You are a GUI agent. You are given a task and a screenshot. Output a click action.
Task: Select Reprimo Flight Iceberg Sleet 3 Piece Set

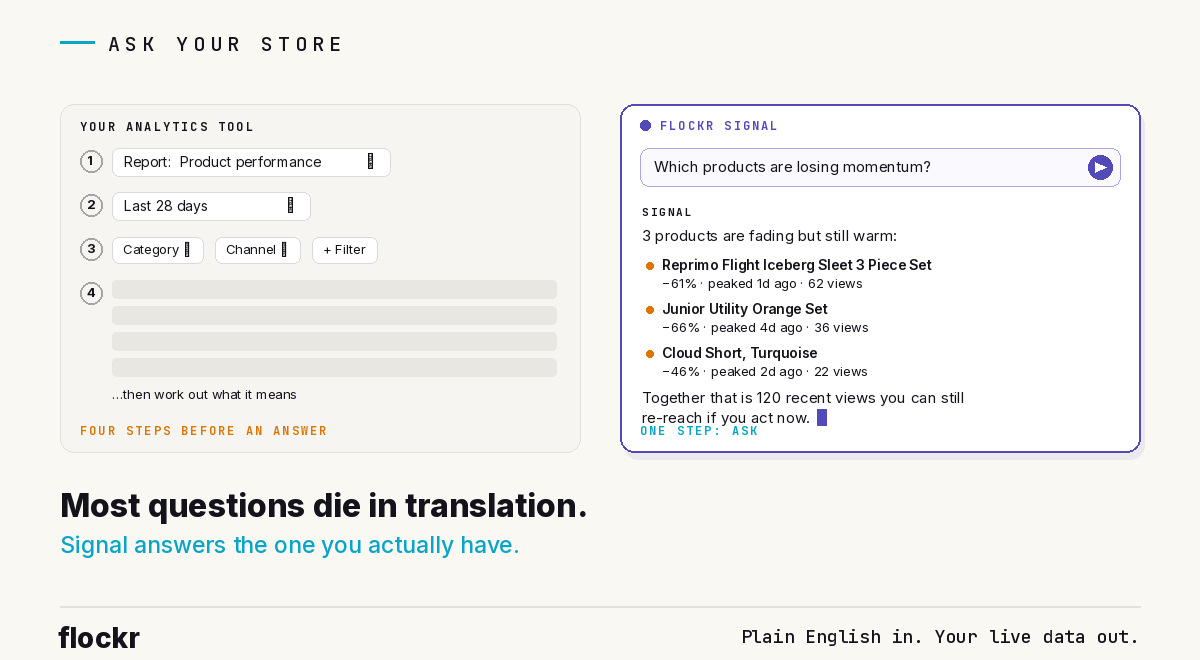click(x=796, y=265)
